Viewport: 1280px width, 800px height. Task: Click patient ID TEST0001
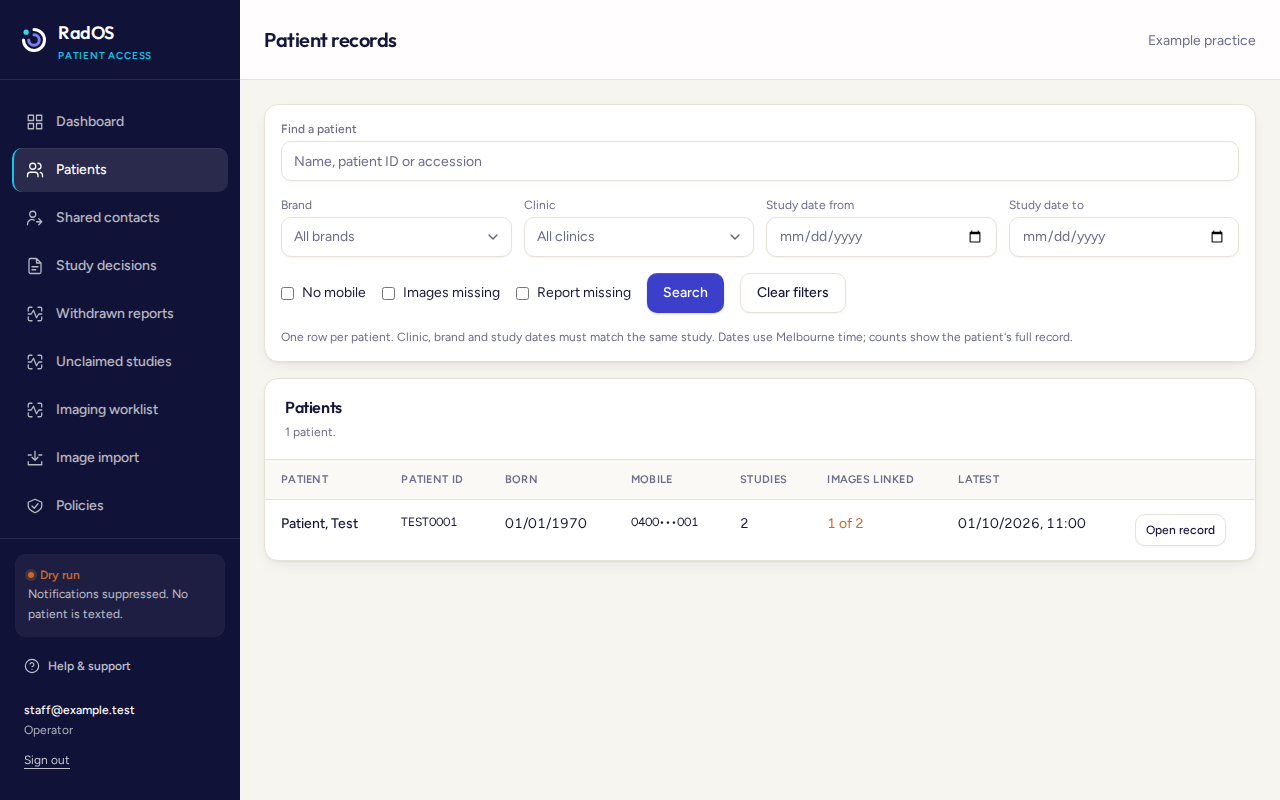click(429, 522)
